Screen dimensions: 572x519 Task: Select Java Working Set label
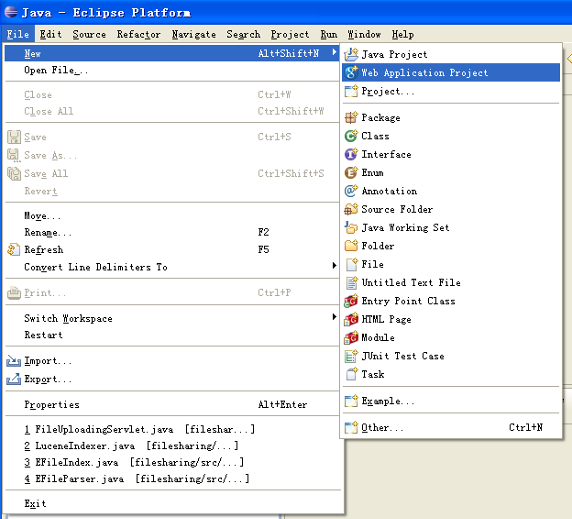coord(405,228)
